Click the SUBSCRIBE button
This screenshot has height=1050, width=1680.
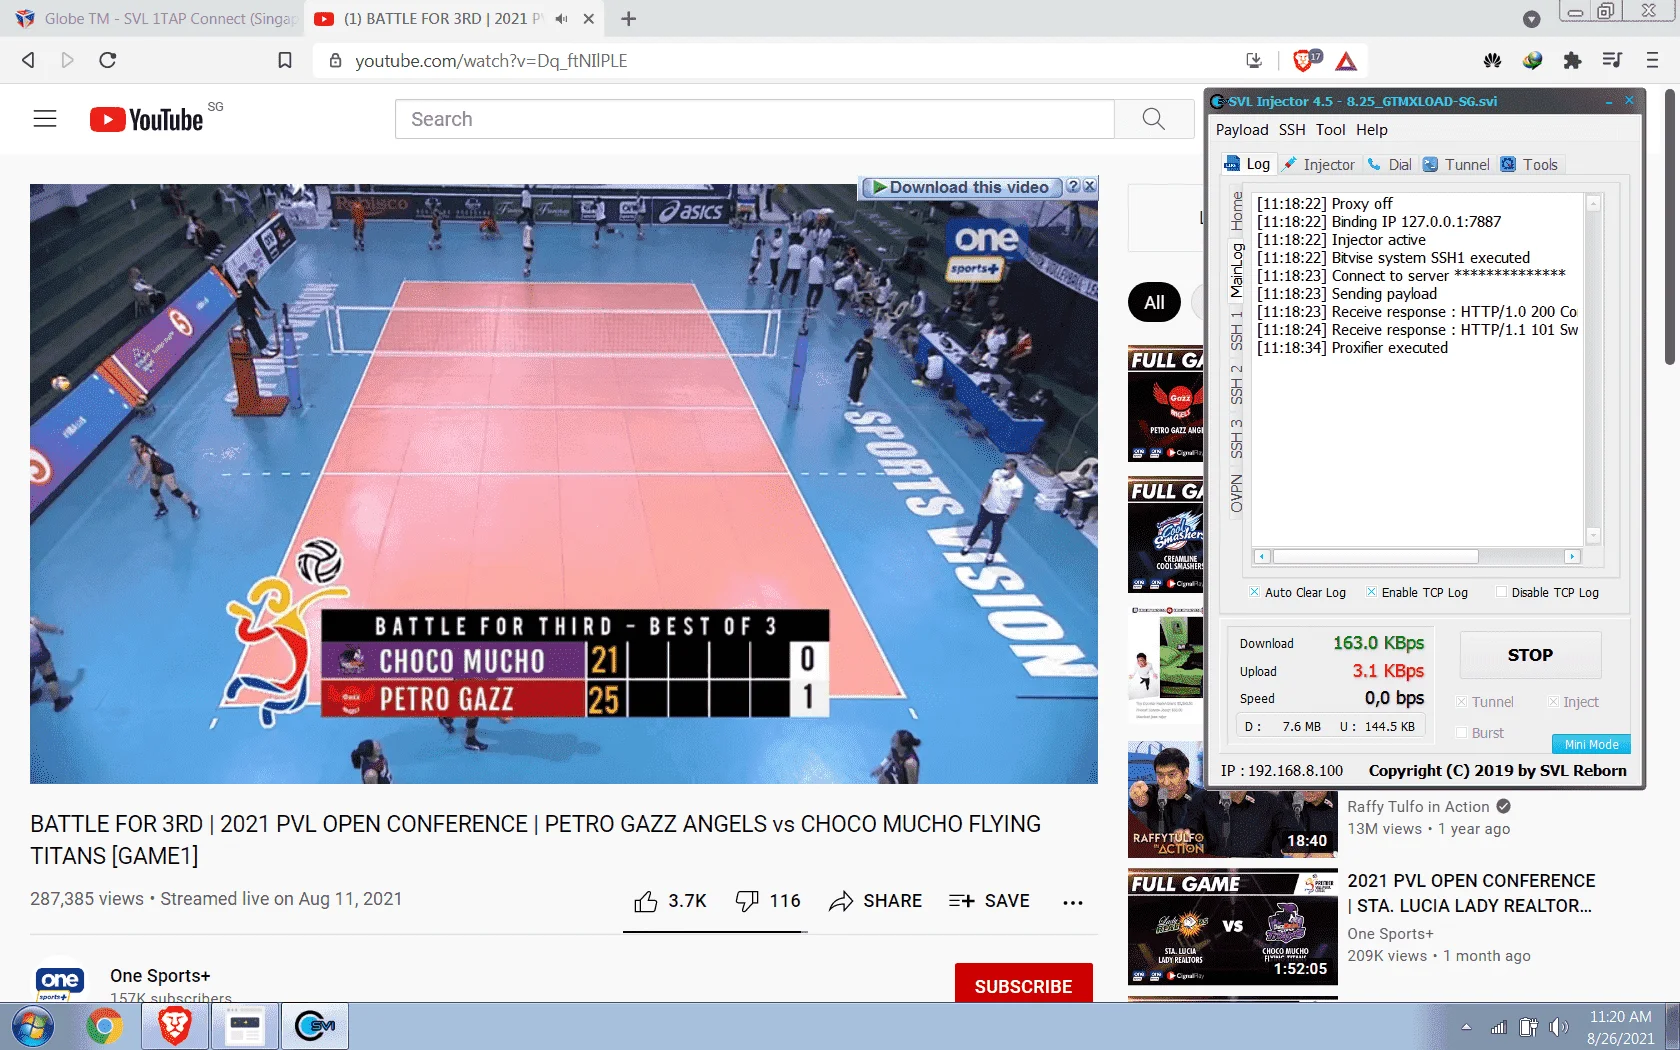pos(1023,986)
